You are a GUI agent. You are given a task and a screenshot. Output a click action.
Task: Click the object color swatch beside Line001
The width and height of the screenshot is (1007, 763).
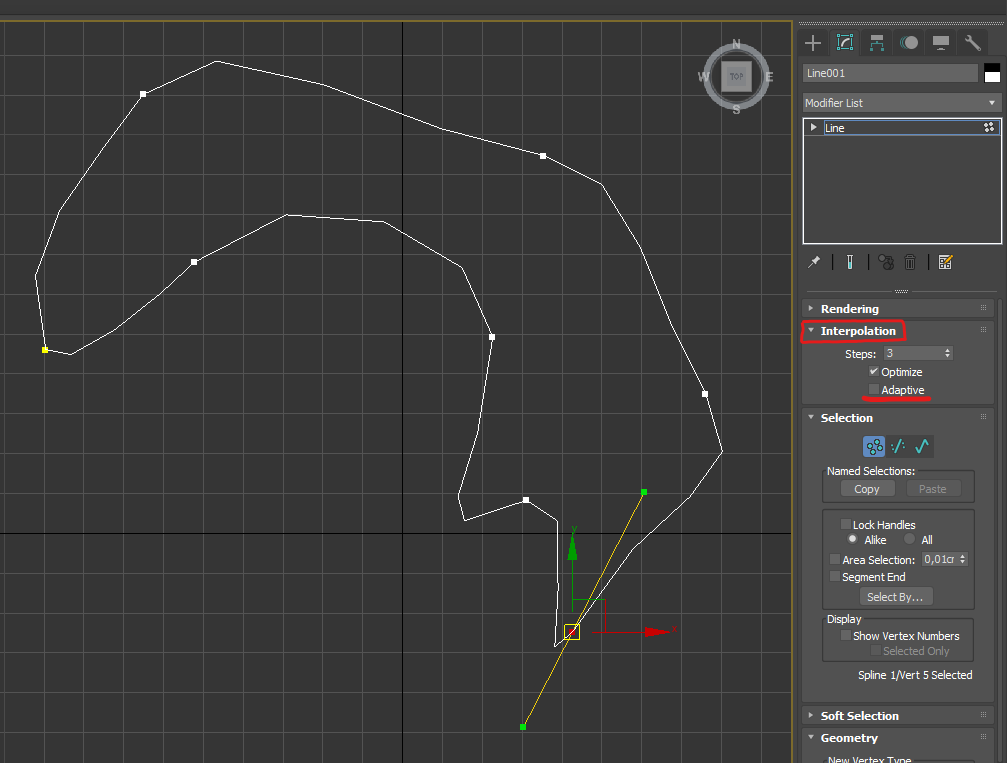coord(992,73)
